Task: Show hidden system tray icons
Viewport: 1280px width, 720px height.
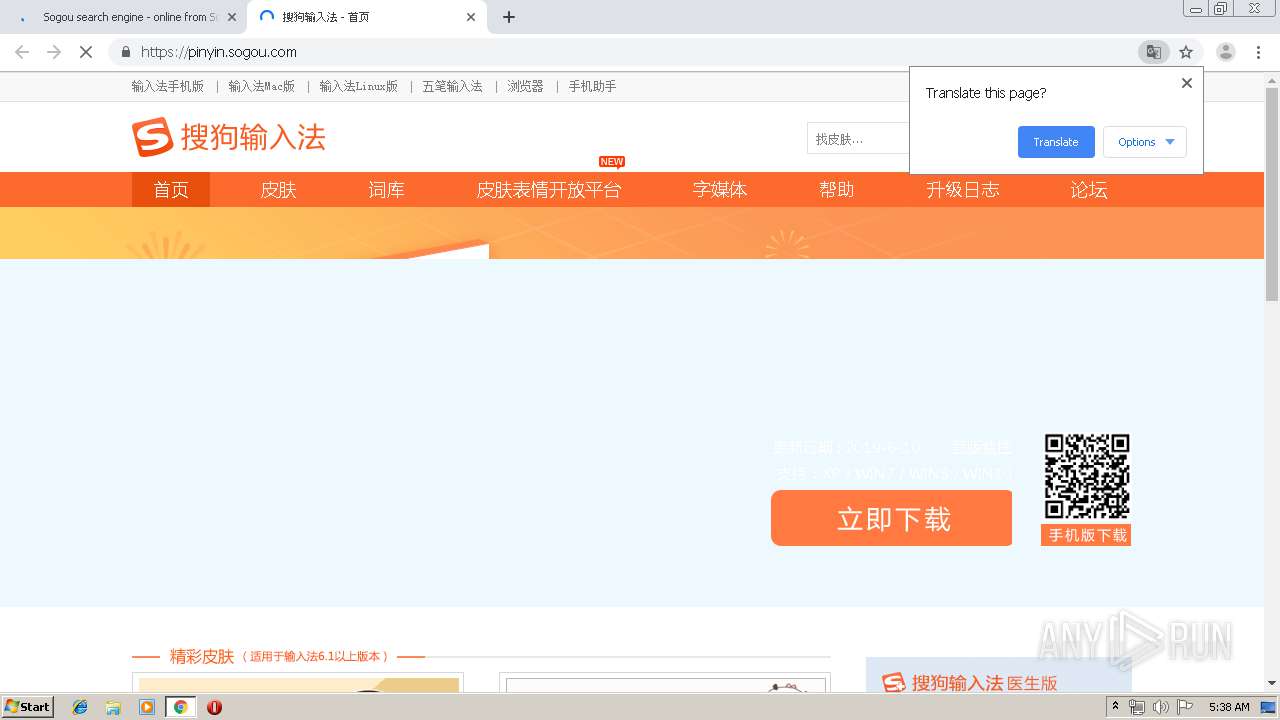Action: [x=1115, y=707]
